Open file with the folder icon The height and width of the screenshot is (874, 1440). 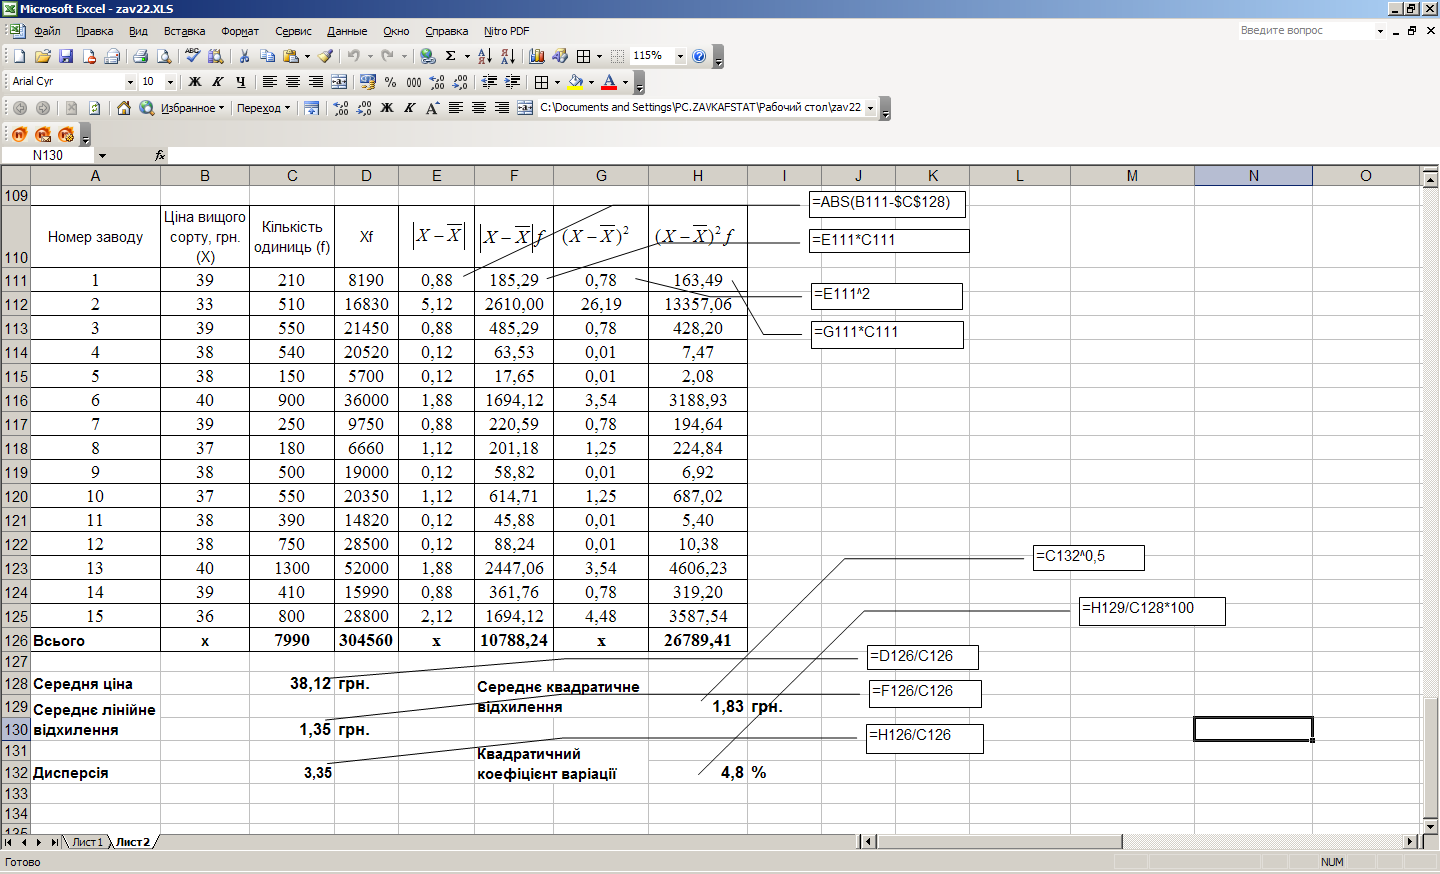coord(42,56)
